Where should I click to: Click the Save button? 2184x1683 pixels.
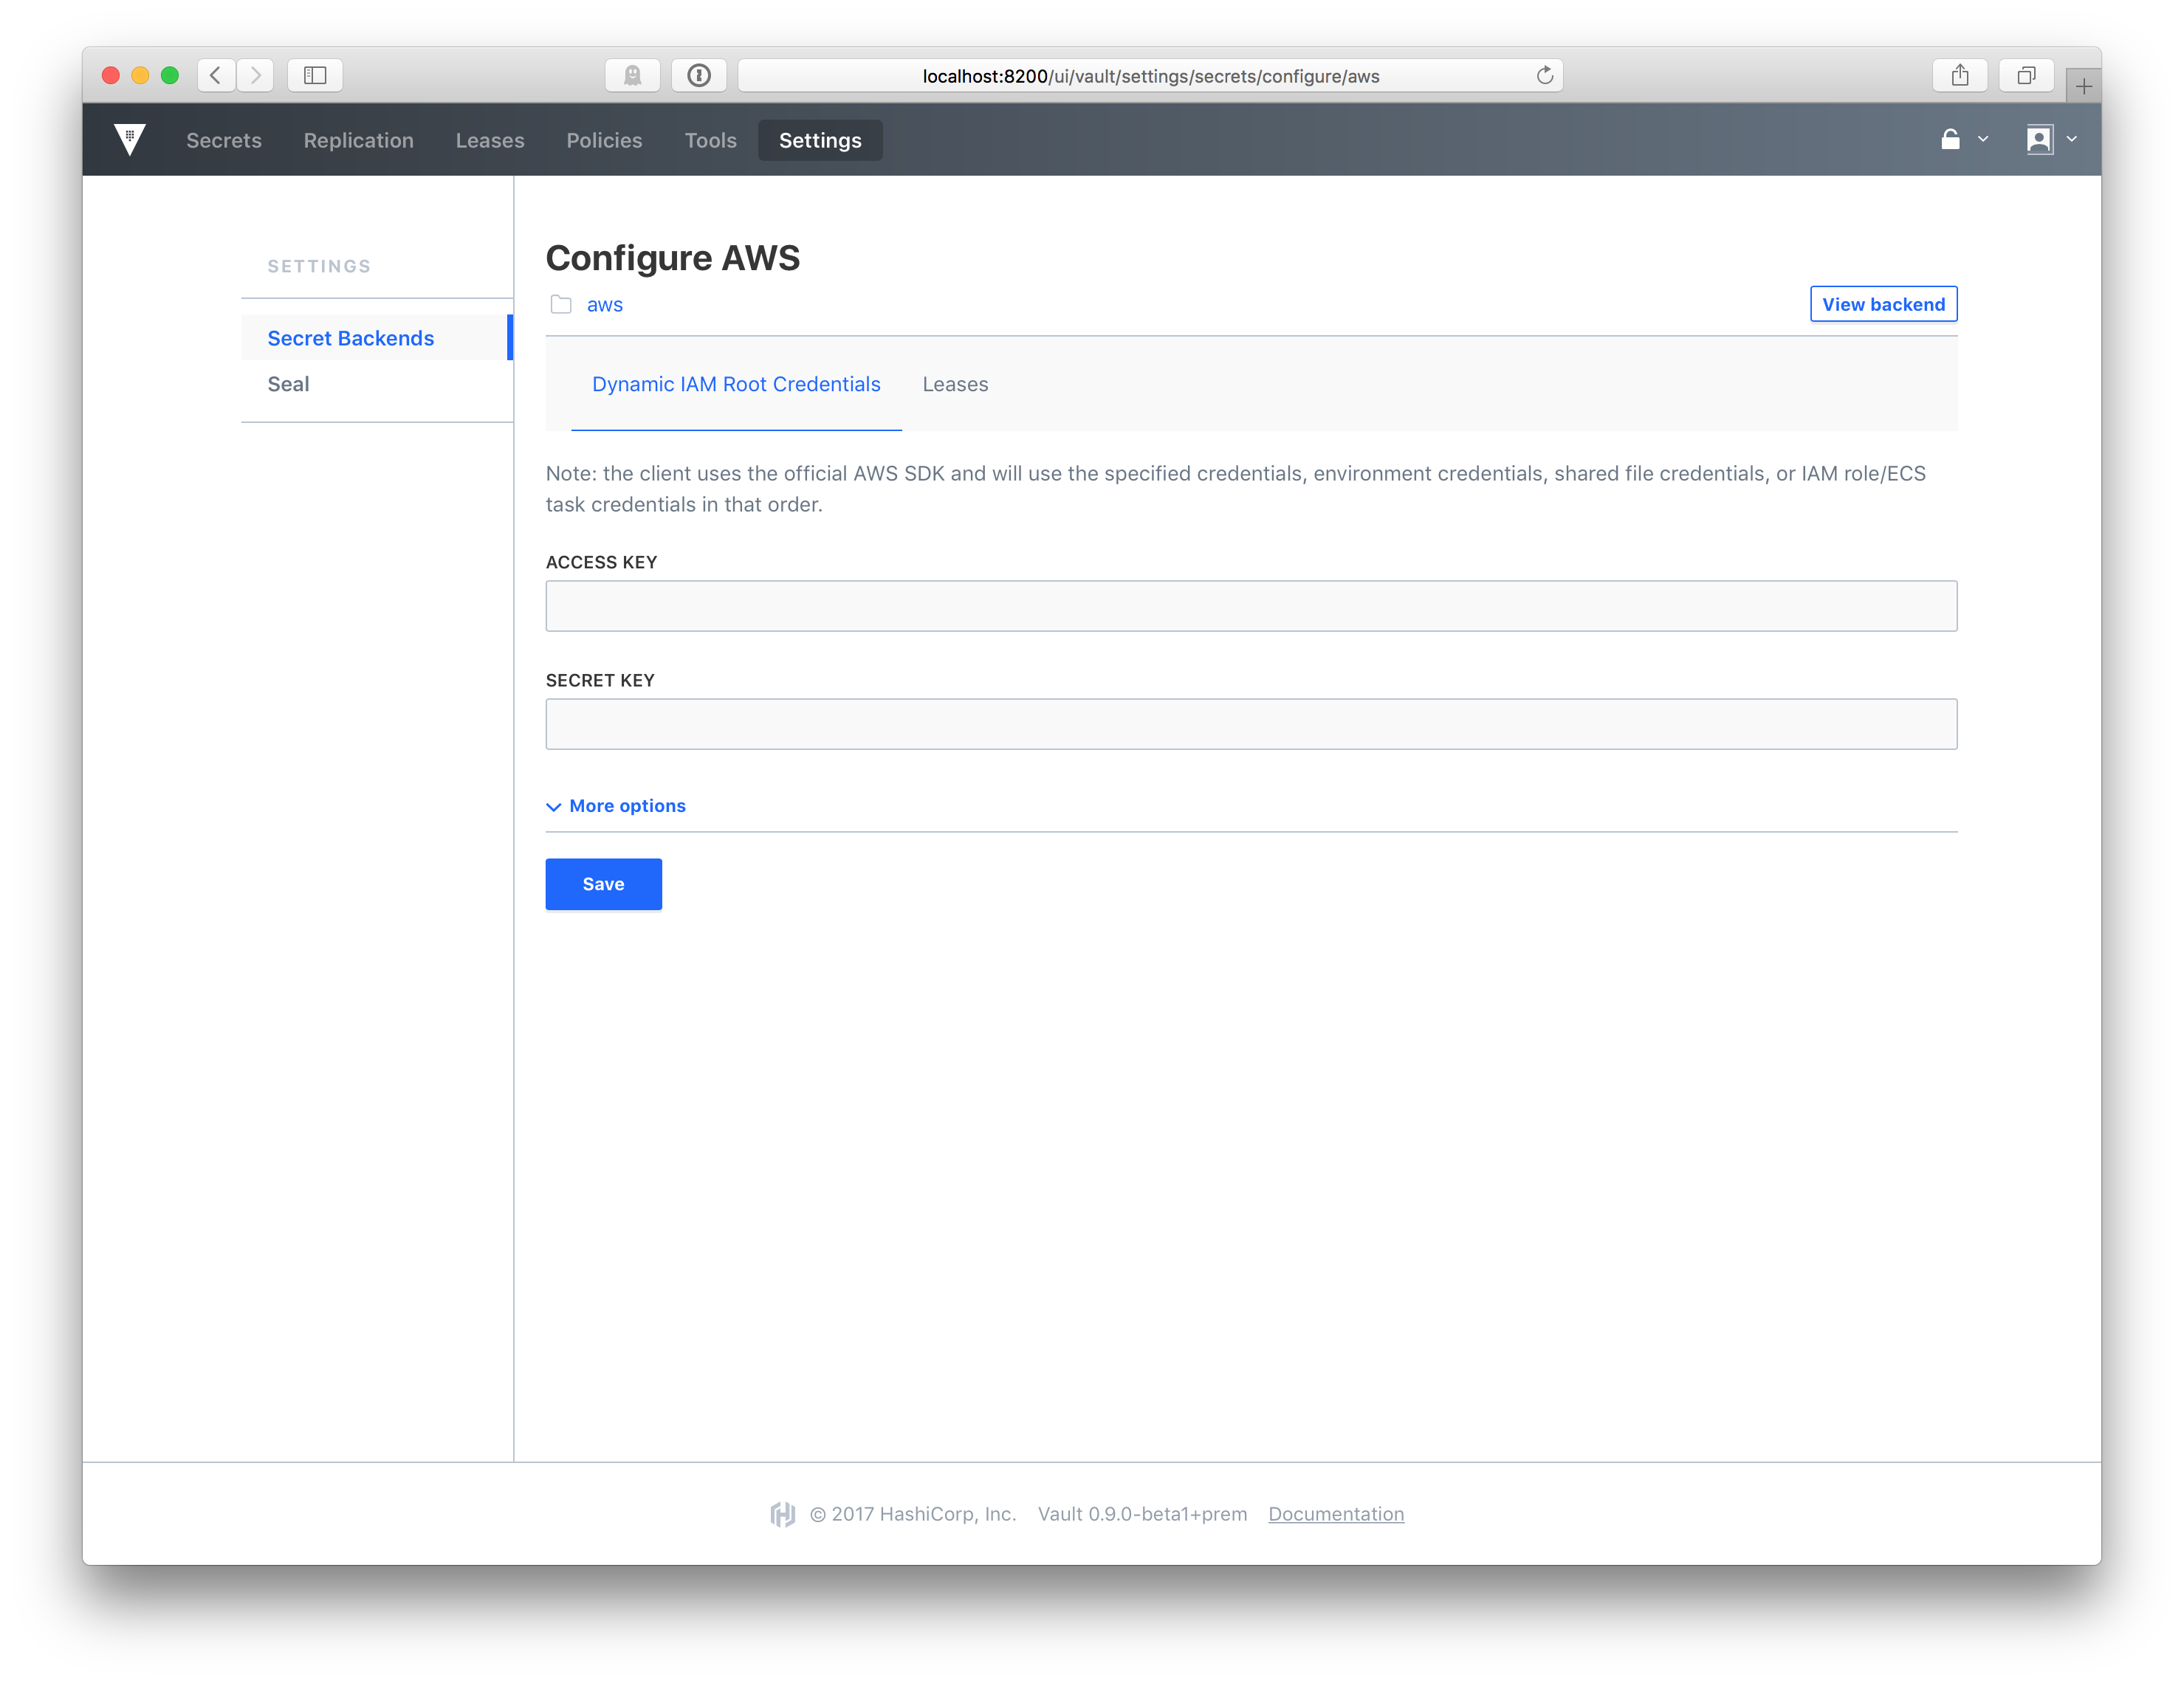603,884
